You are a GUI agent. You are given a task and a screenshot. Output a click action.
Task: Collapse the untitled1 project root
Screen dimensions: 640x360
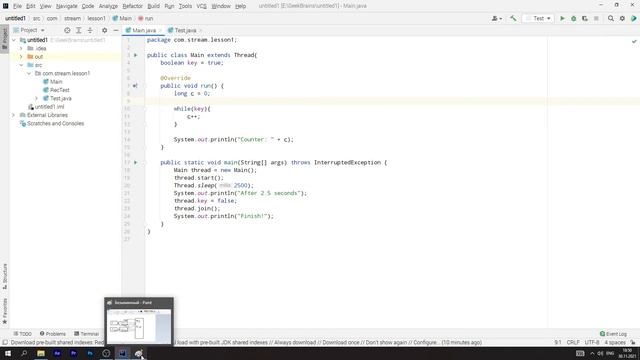[x=14, y=40]
